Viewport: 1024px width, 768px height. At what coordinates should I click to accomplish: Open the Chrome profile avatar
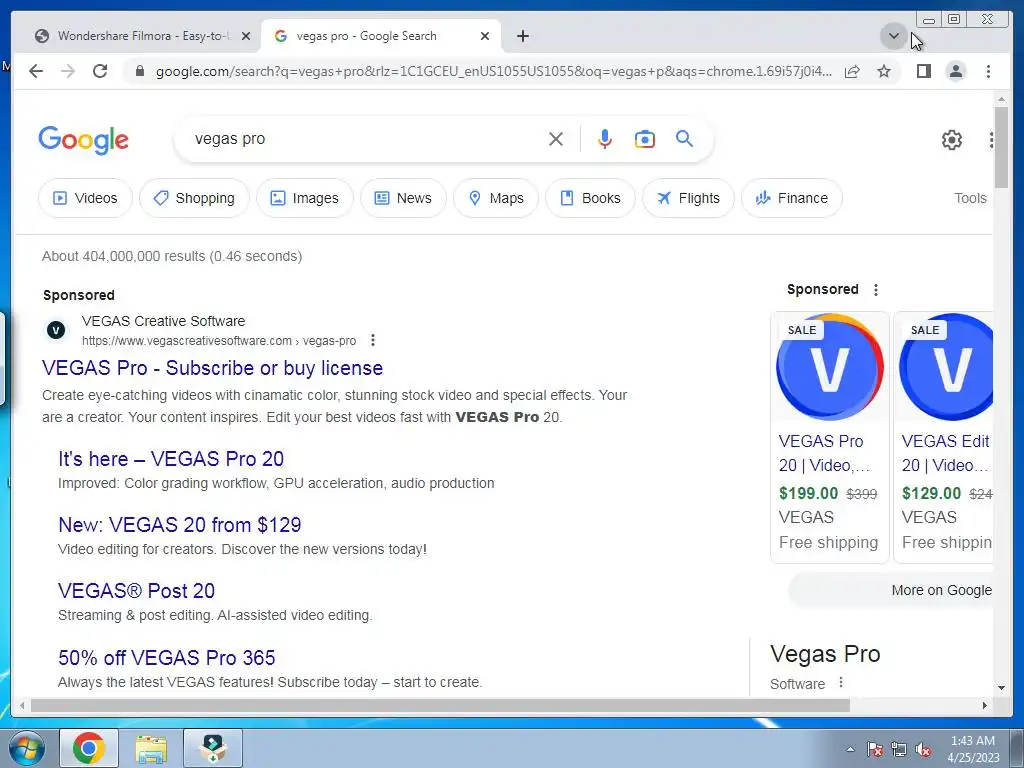pos(955,71)
